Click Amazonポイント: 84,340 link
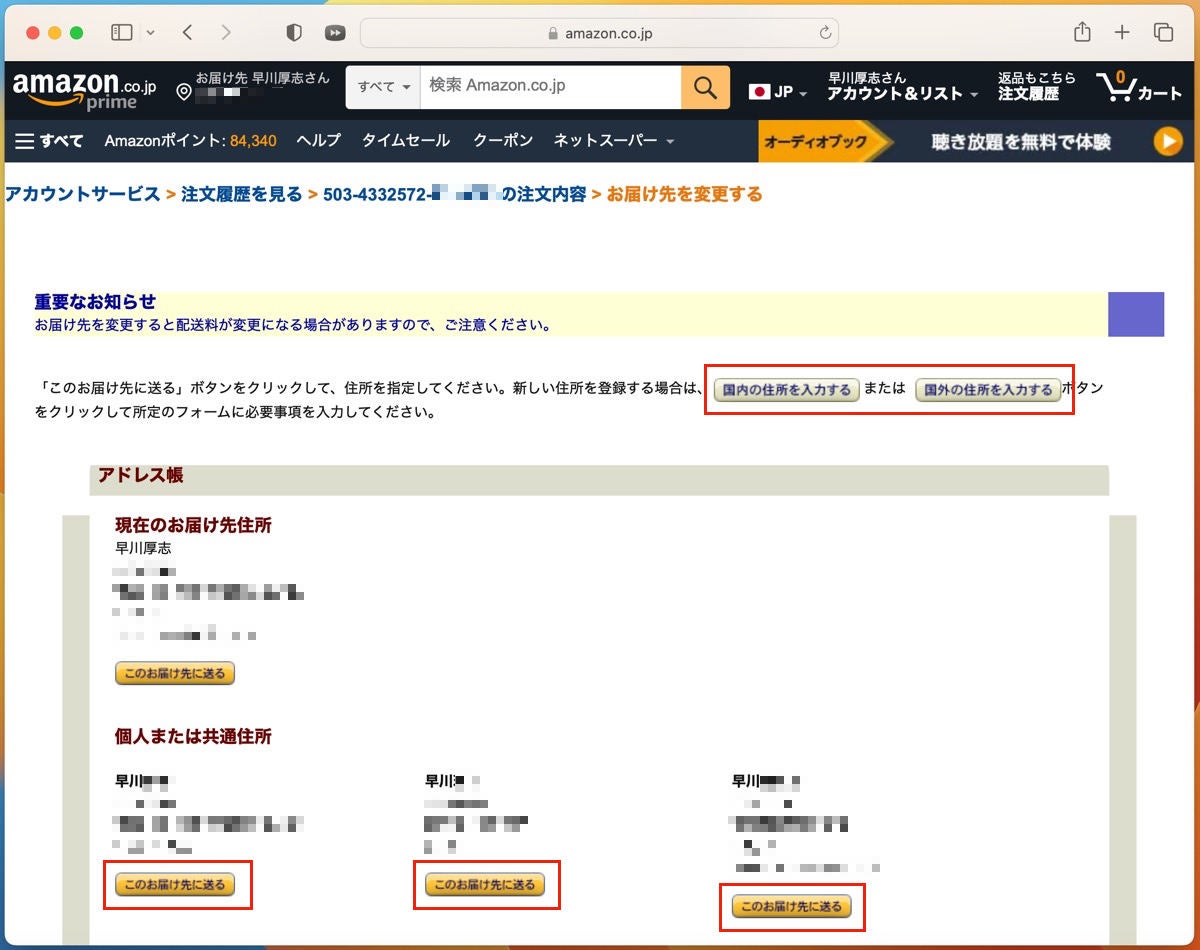1200x950 pixels. point(190,141)
